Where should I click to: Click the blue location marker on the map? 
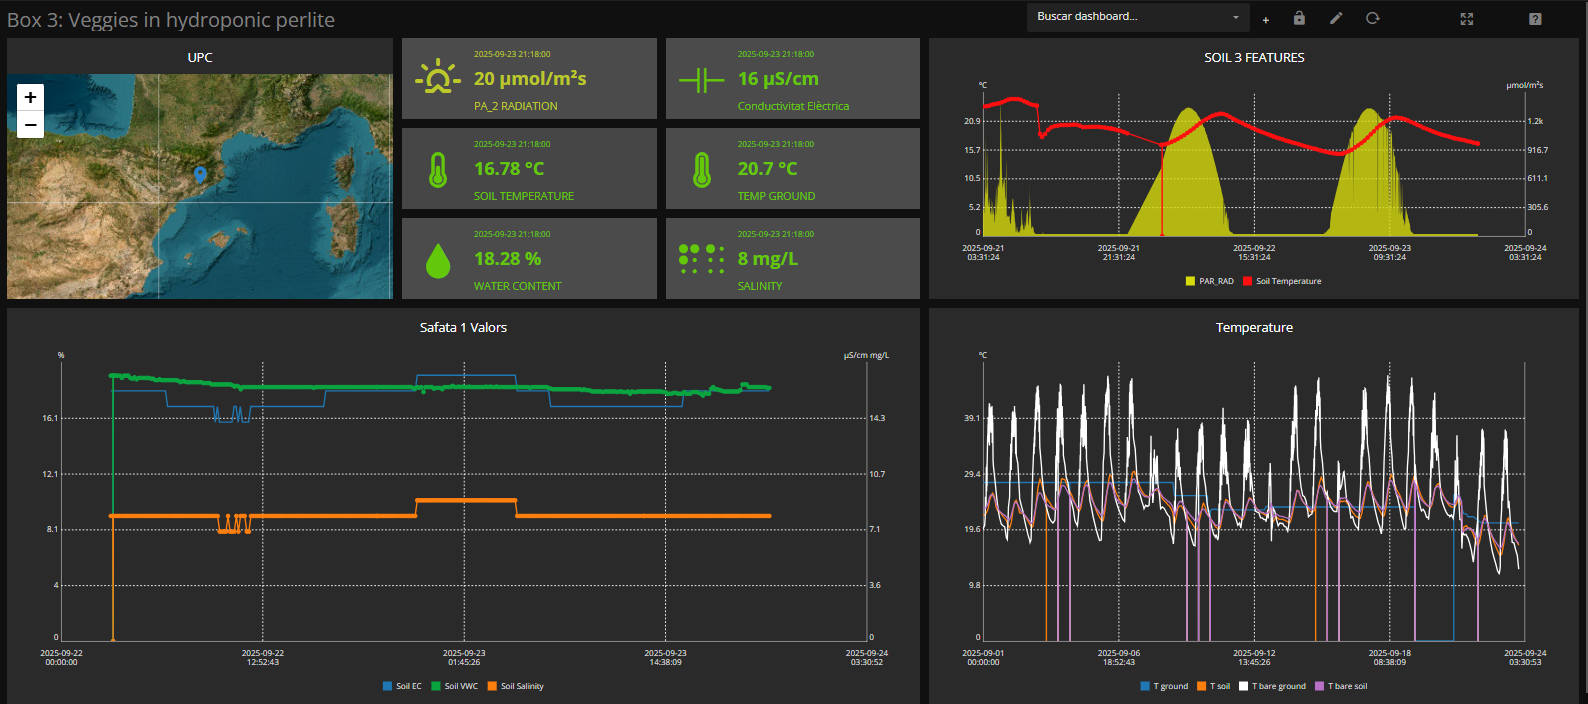pos(200,175)
